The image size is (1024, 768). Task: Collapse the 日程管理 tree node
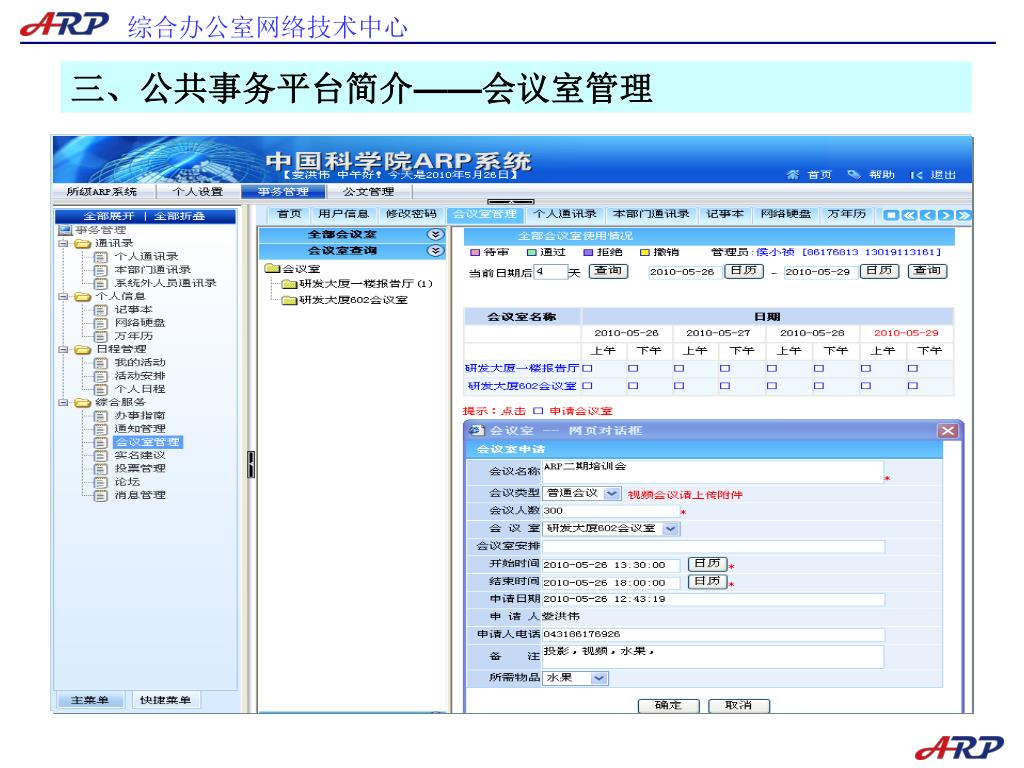click(x=63, y=349)
